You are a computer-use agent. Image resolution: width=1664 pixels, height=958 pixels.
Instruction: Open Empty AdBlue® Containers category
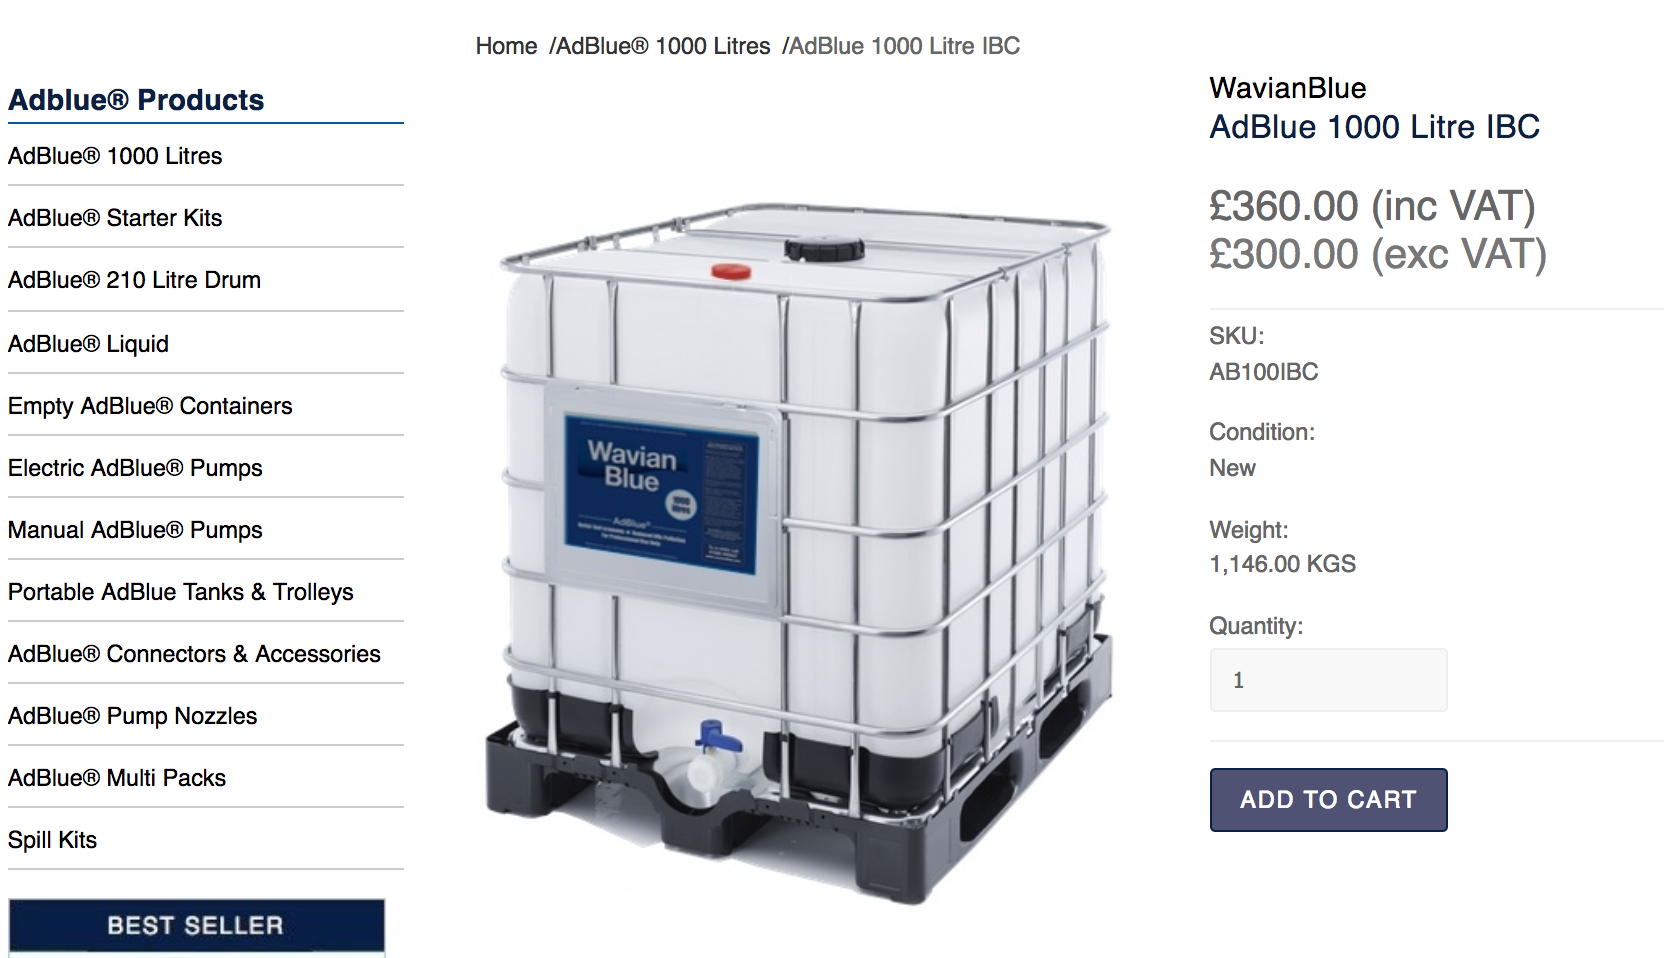(150, 406)
